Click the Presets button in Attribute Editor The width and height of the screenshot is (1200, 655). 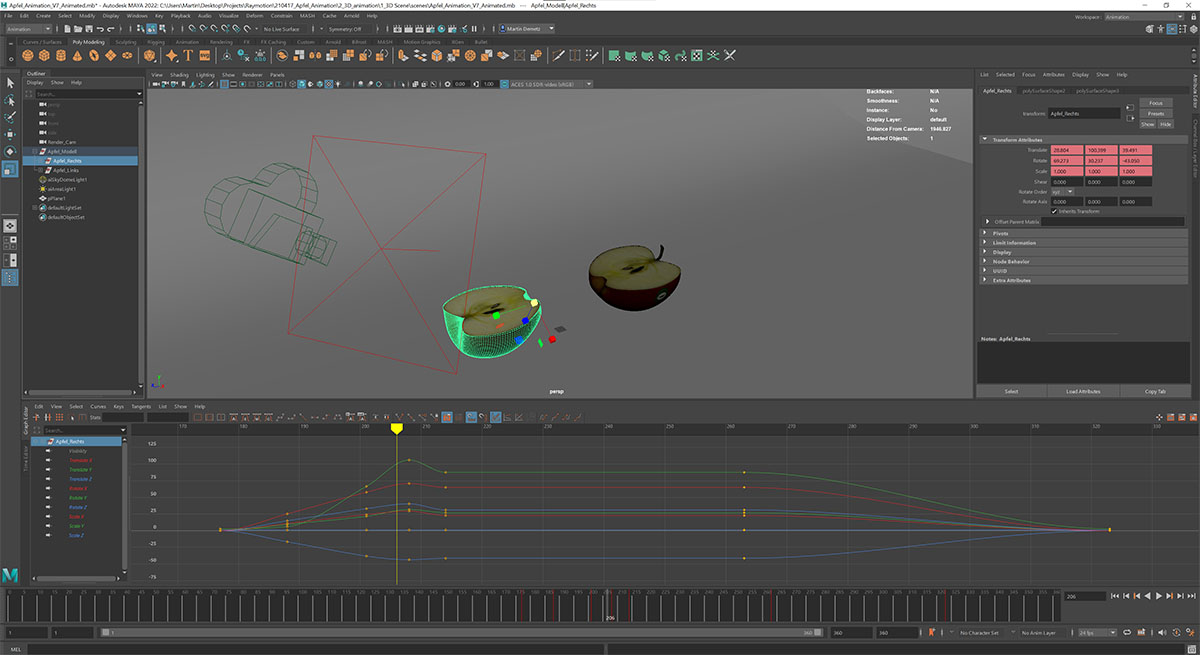coord(1155,113)
